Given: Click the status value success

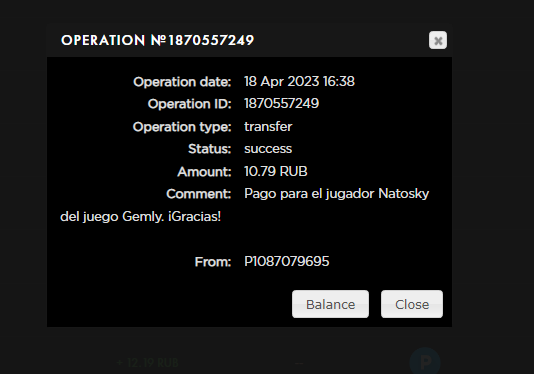Looking at the screenshot, I should point(268,149).
